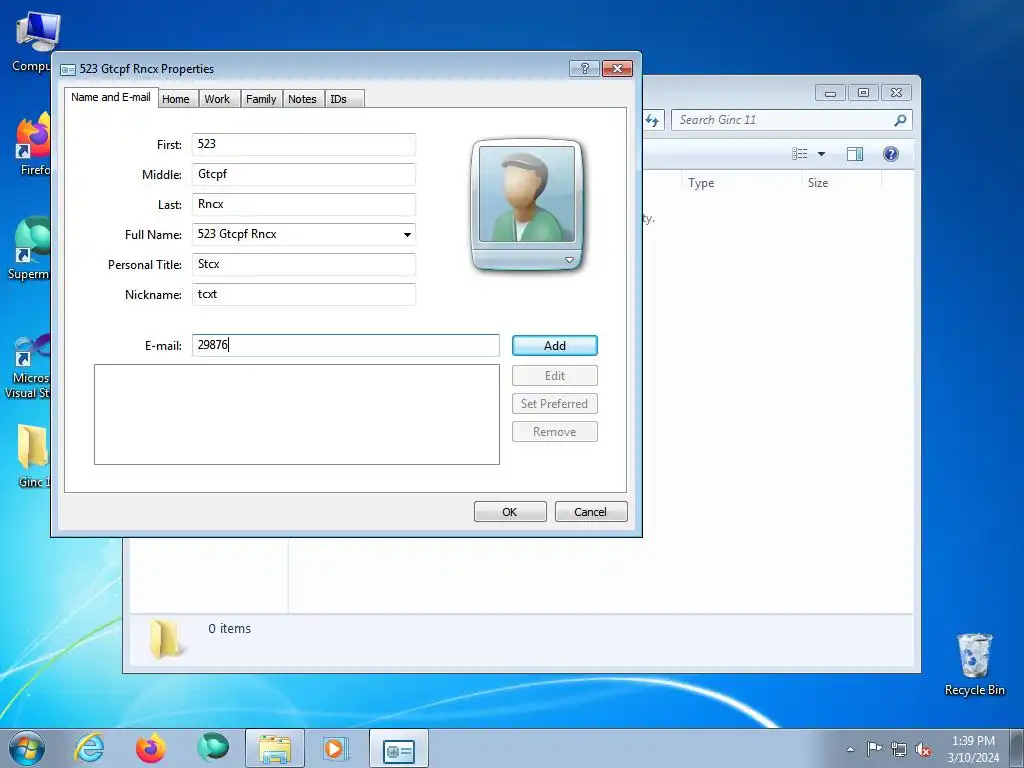Sort by the Size column header
1024x768 pixels.
pos(841,183)
